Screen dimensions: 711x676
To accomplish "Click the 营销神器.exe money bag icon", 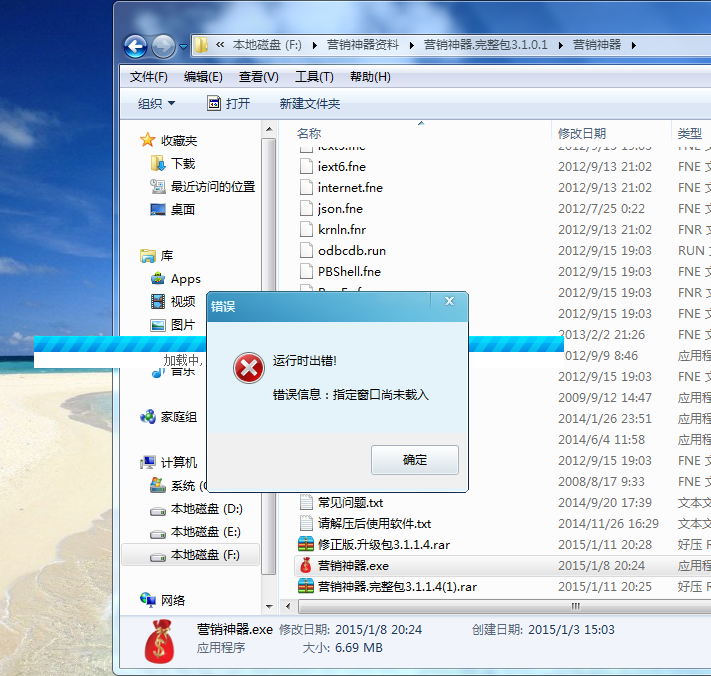I will [x=306, y=565].
